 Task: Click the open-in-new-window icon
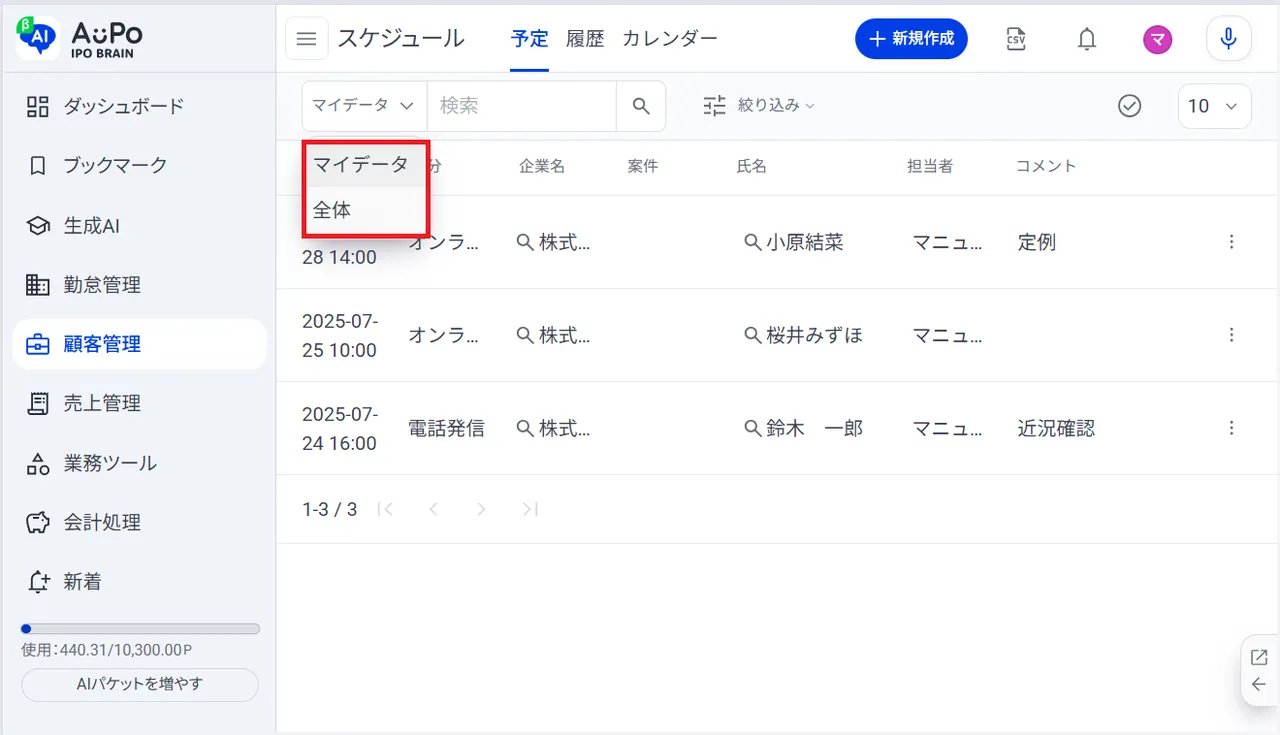coord(1259,657)
